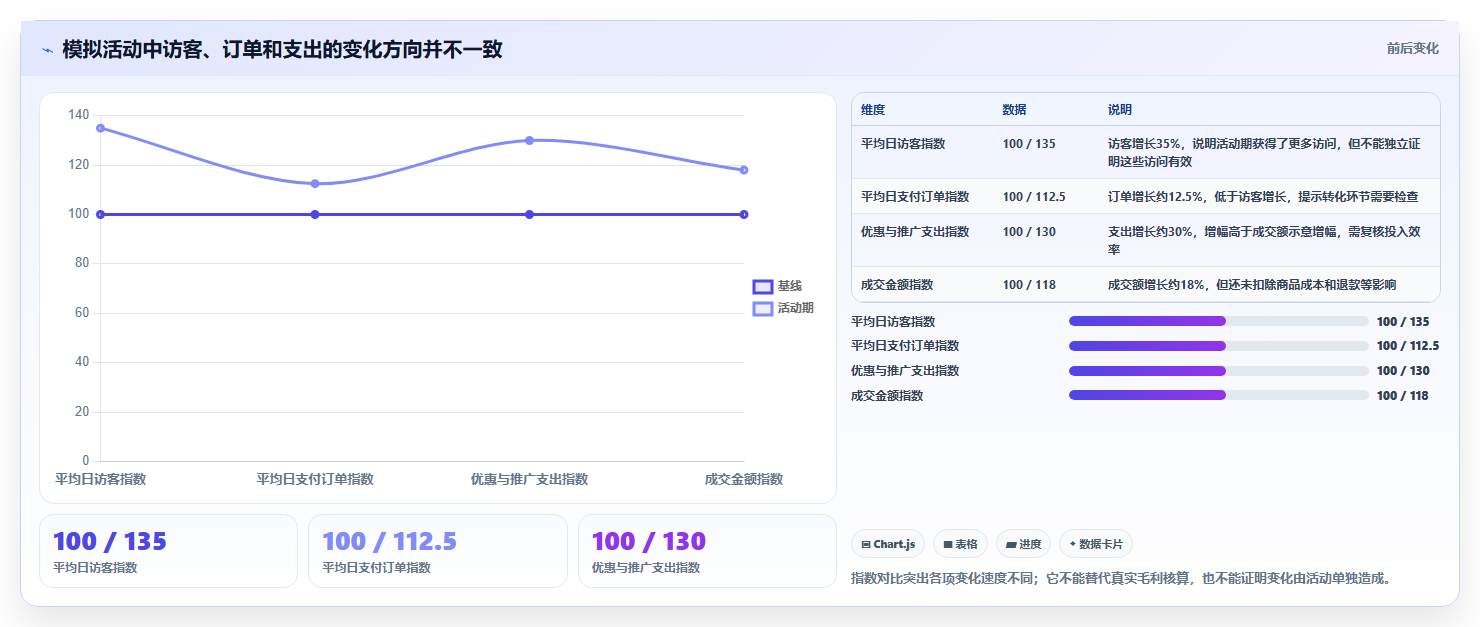The width and height of the screenshot is (1480, 627).
Task: Select the Chart.js chip
Action: (888, 544)
